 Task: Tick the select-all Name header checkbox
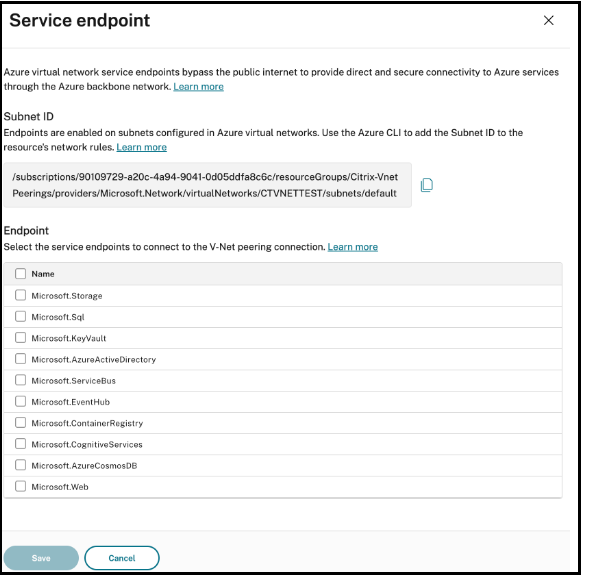[x=20, y=273]
